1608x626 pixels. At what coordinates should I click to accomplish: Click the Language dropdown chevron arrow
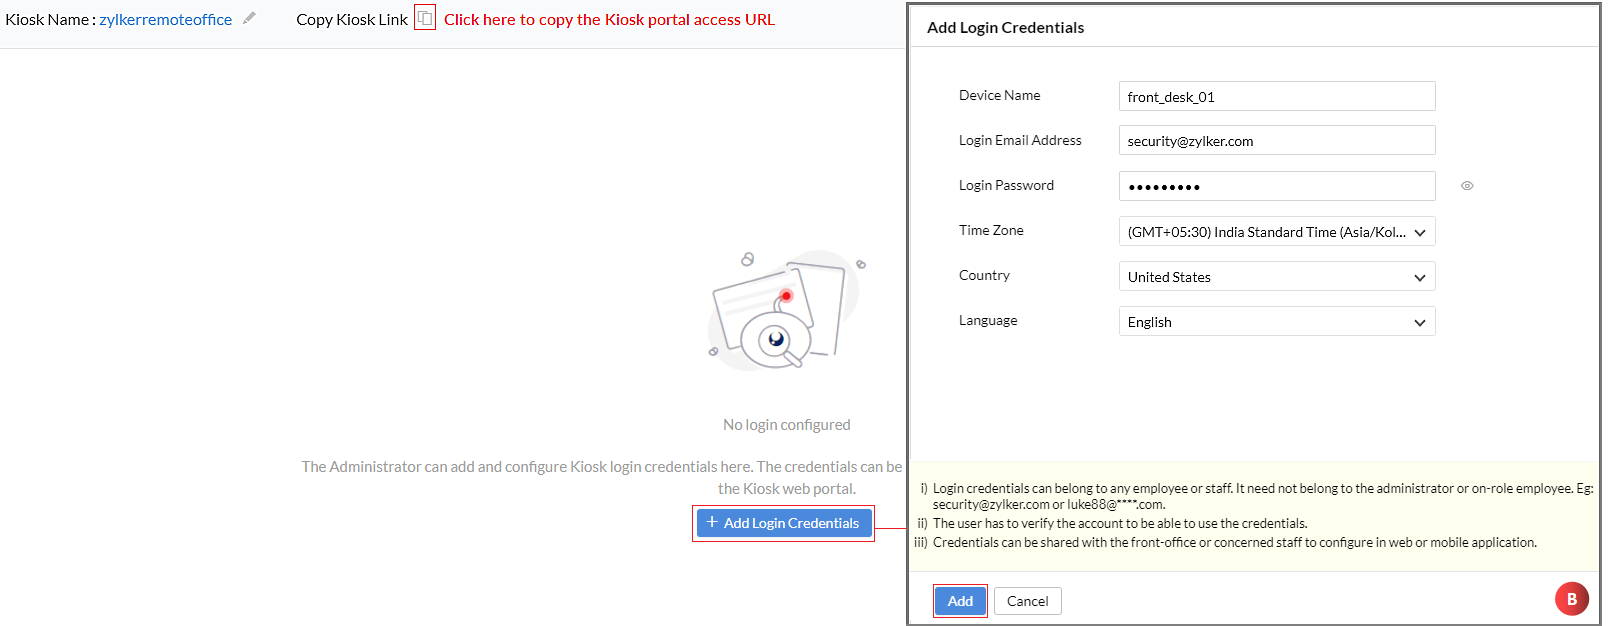tap(1420, 323)
